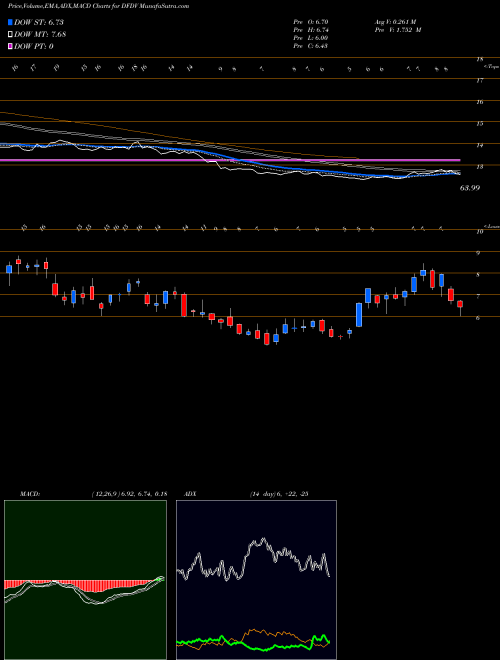Click the magenta DOW PT legend swatch

click(10, 46)
